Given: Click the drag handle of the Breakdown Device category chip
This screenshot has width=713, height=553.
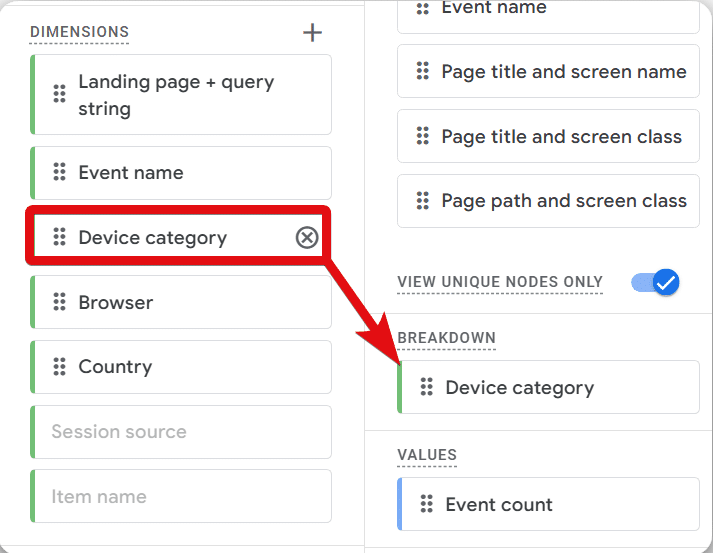Looking at the screenshot, I should click(427, 387).
